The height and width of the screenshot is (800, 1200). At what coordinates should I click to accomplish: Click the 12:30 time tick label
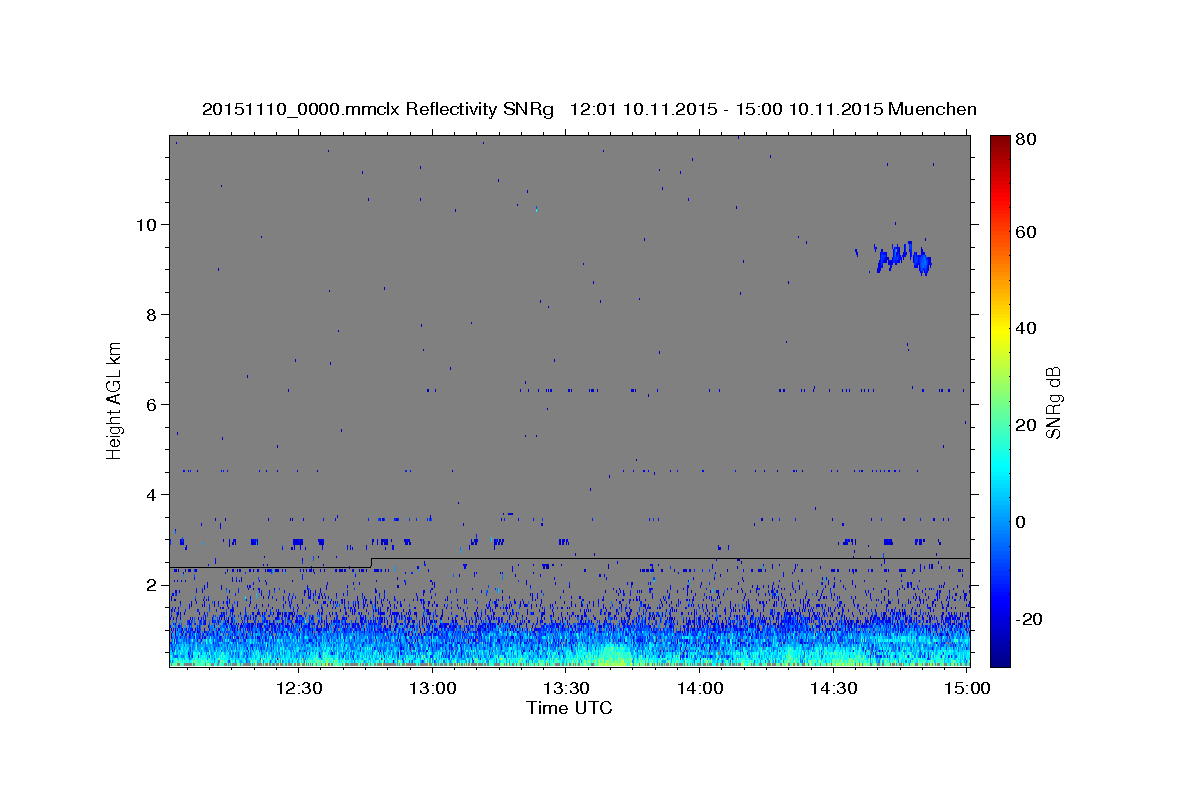click(299, 689)
